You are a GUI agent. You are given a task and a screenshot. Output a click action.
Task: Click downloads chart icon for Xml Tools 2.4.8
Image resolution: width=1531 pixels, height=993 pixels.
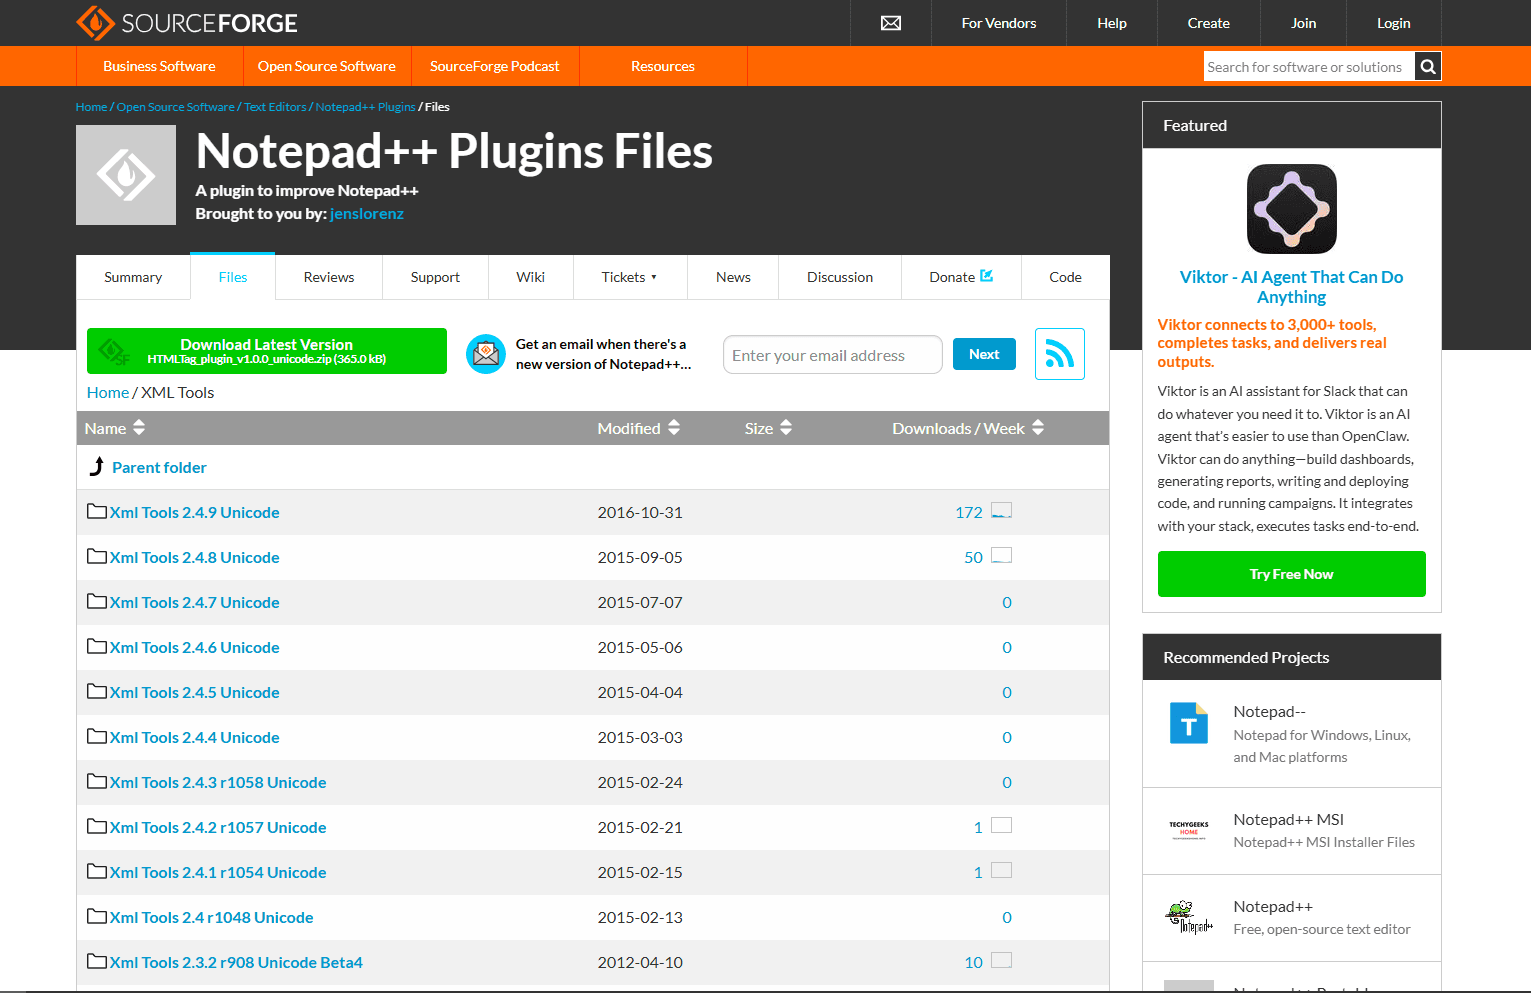pyautogui.click(x=1001, y=556)
